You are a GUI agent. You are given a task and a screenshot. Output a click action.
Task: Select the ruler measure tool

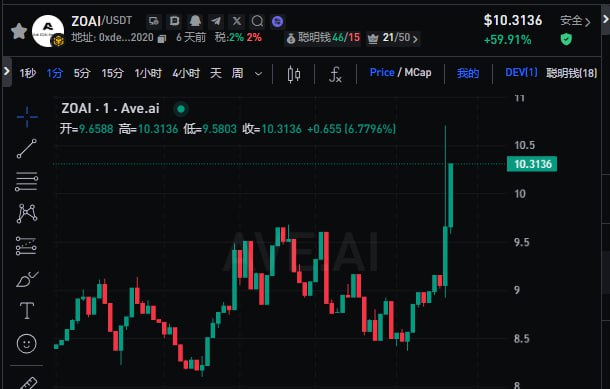[28, 383]
